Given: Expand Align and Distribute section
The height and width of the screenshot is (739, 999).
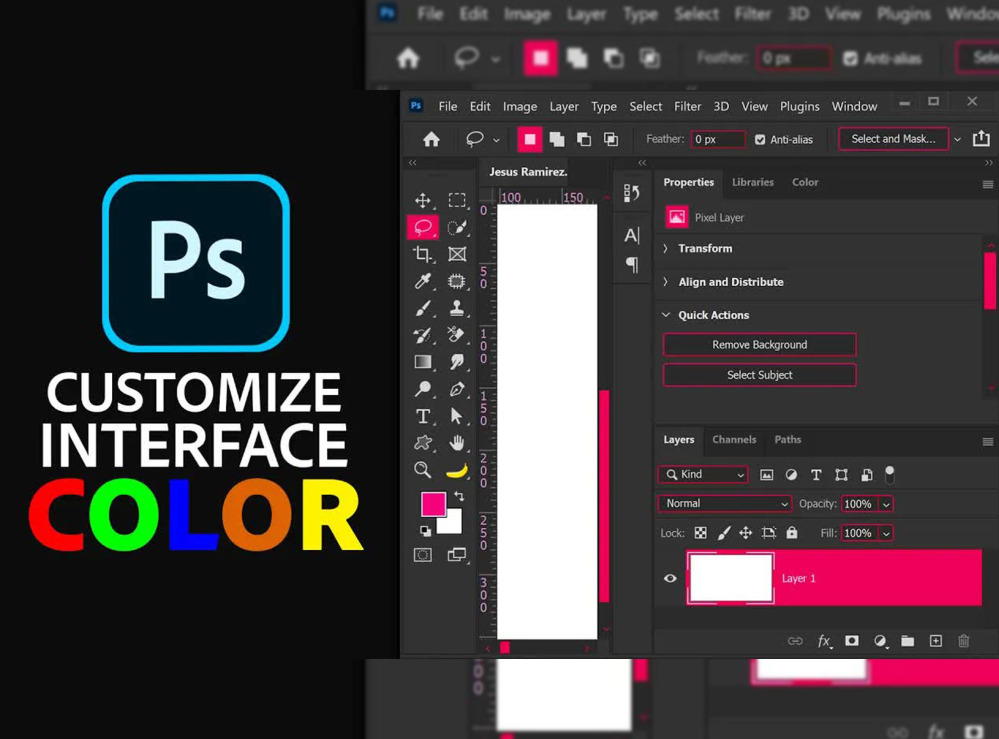Looking at the screenshot, I should [x=665, y=282].
